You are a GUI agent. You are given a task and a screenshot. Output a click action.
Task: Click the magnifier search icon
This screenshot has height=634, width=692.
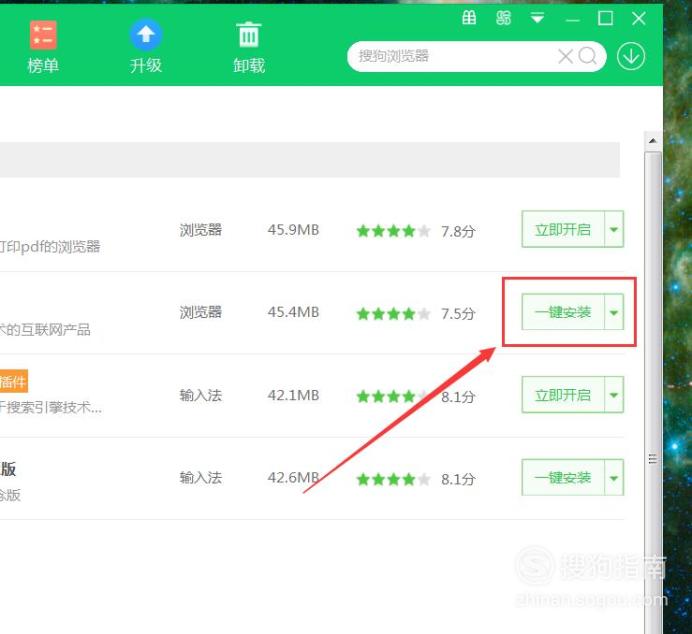click(587, 56)
